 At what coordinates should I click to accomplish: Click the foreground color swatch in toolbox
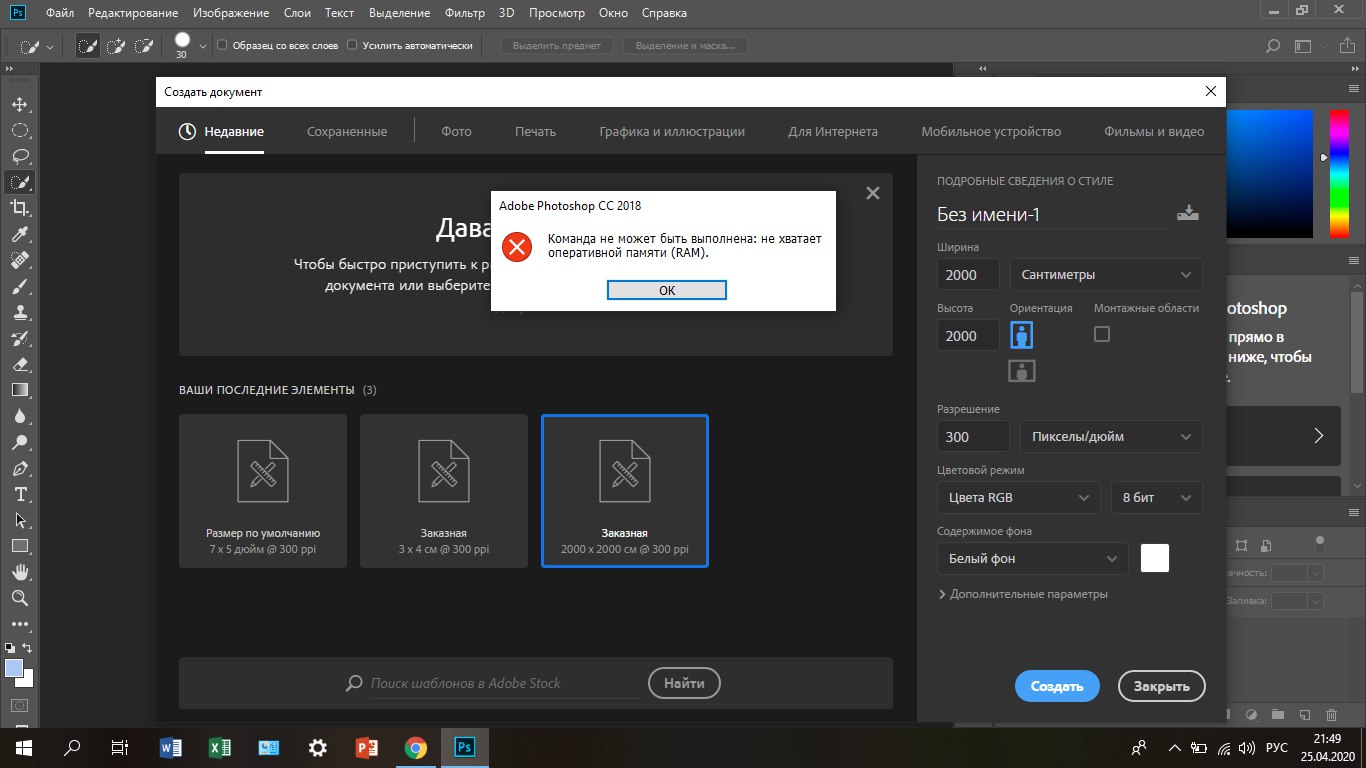(x=14, y=668)
